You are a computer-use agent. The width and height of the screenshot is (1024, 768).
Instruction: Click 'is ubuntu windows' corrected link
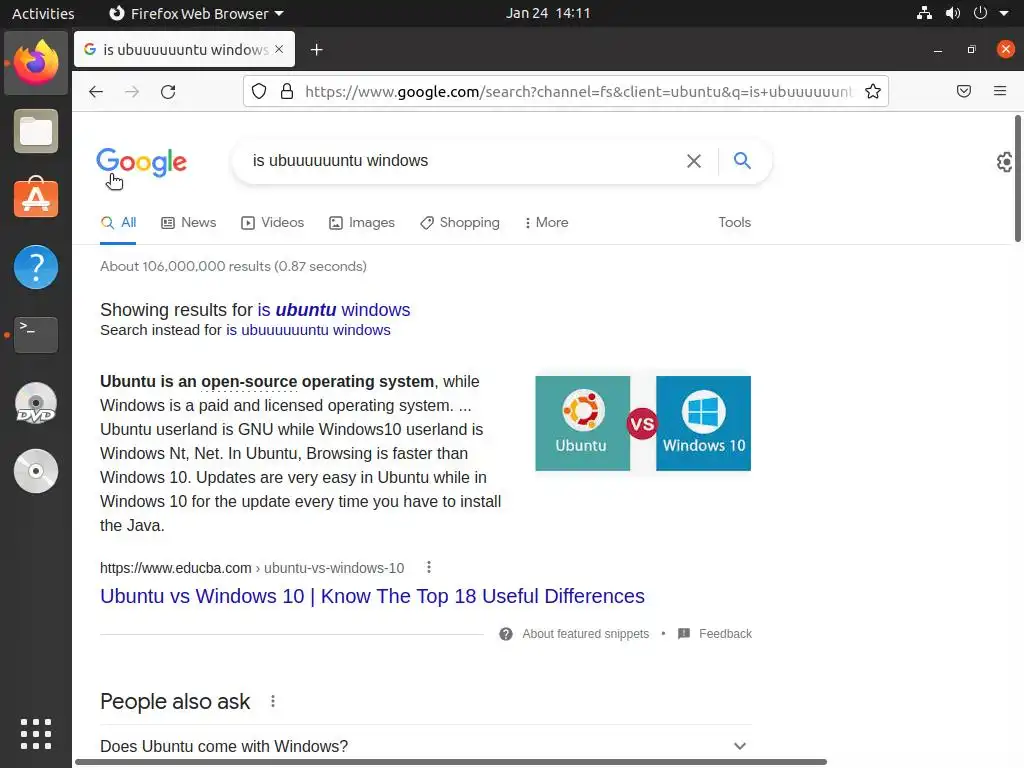point(334,310)
